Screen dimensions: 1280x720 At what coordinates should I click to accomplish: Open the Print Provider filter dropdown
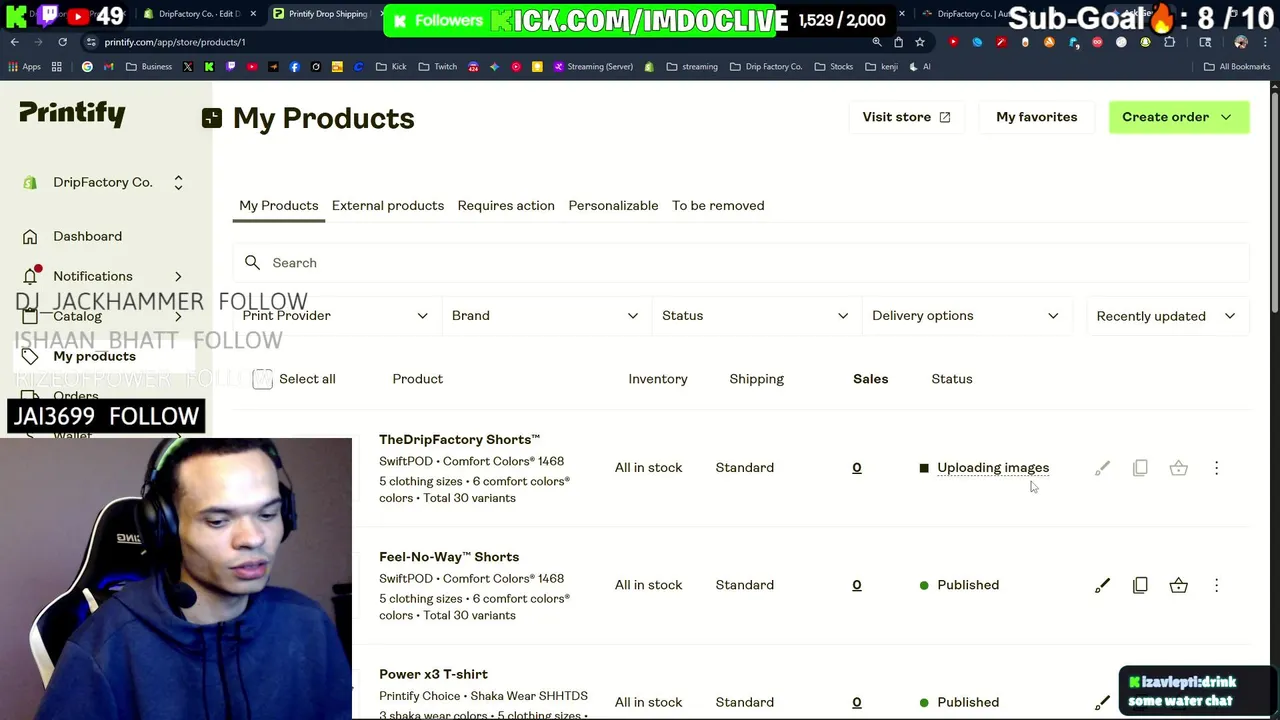click(336, 316)
